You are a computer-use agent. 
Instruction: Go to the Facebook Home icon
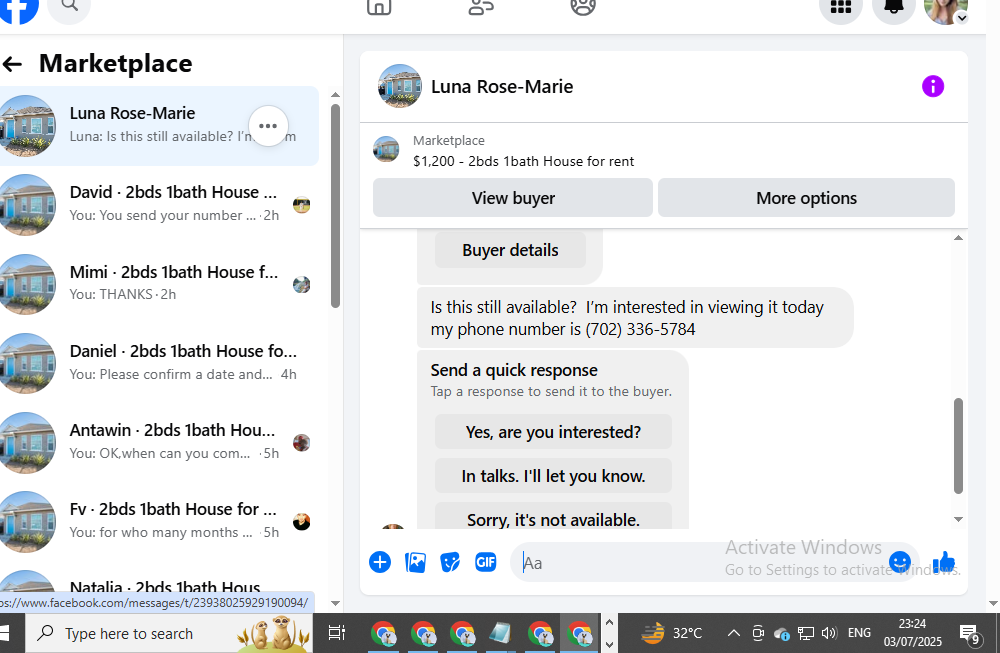pyautogui.click(x=379, y=6)
